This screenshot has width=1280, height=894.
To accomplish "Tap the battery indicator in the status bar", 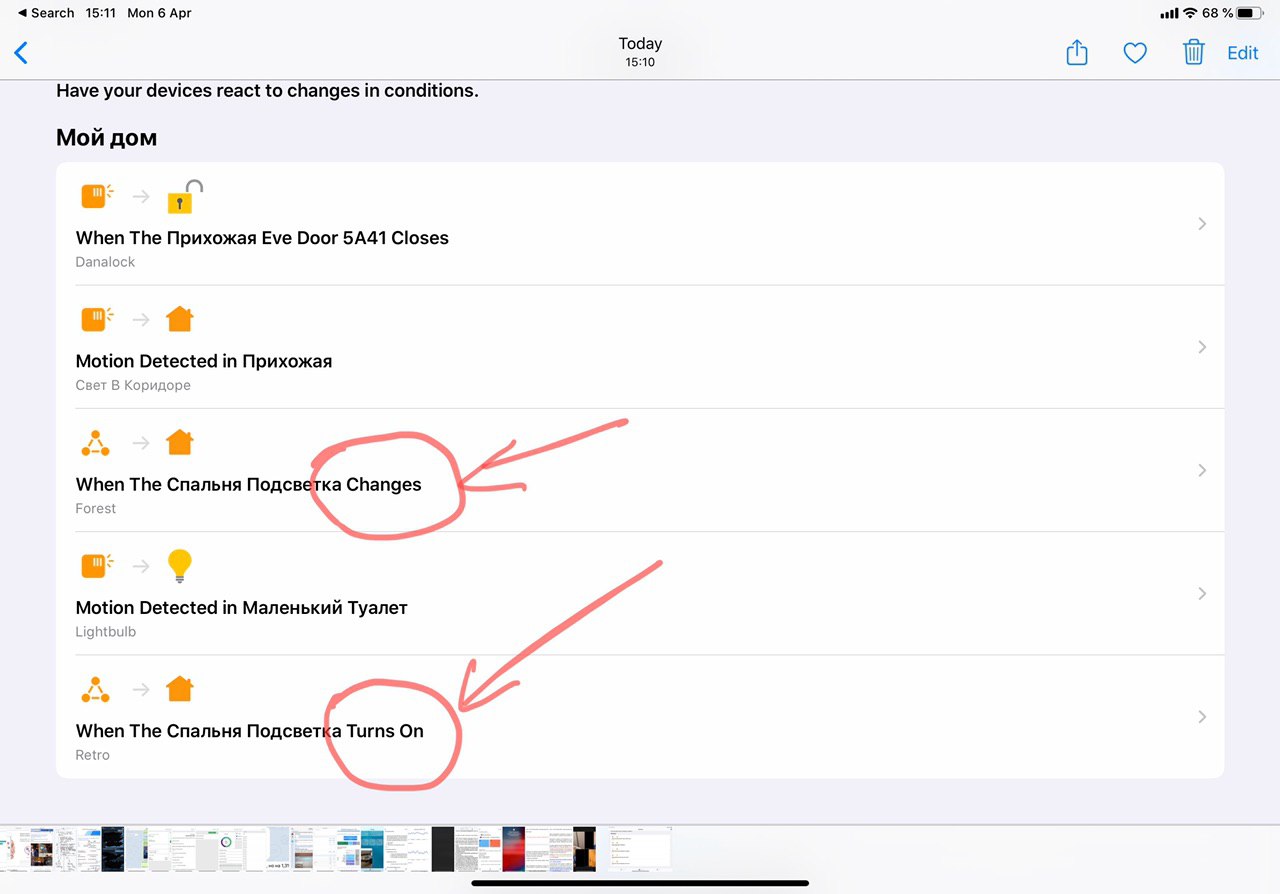I will (x=1249, y=13).
